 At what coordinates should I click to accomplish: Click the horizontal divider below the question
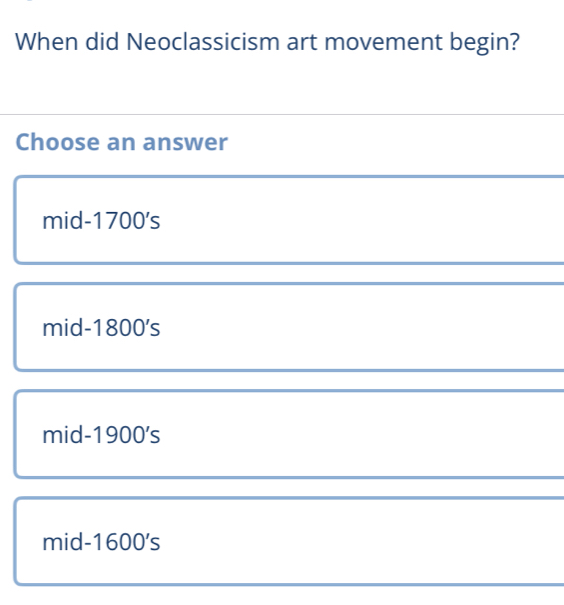(x=282, y=114)
